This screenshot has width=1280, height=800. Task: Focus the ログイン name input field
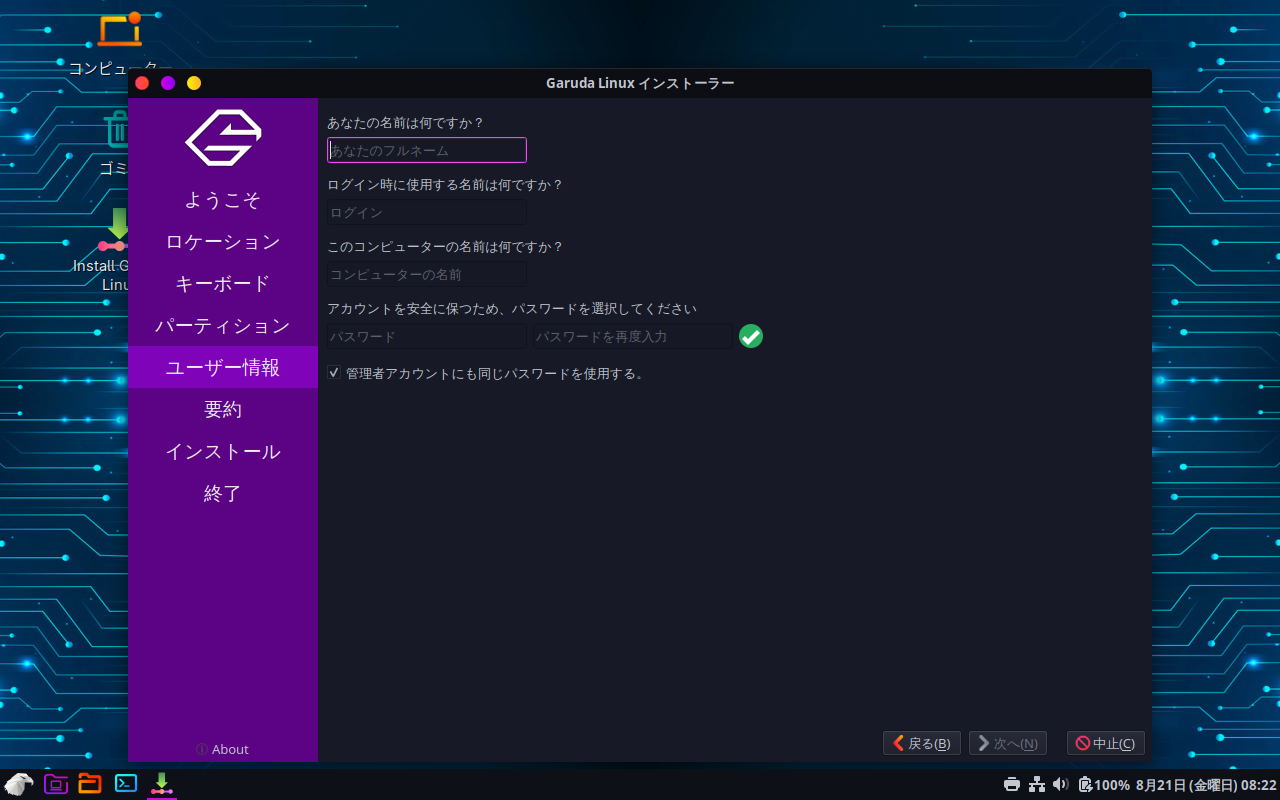[427, 212]
